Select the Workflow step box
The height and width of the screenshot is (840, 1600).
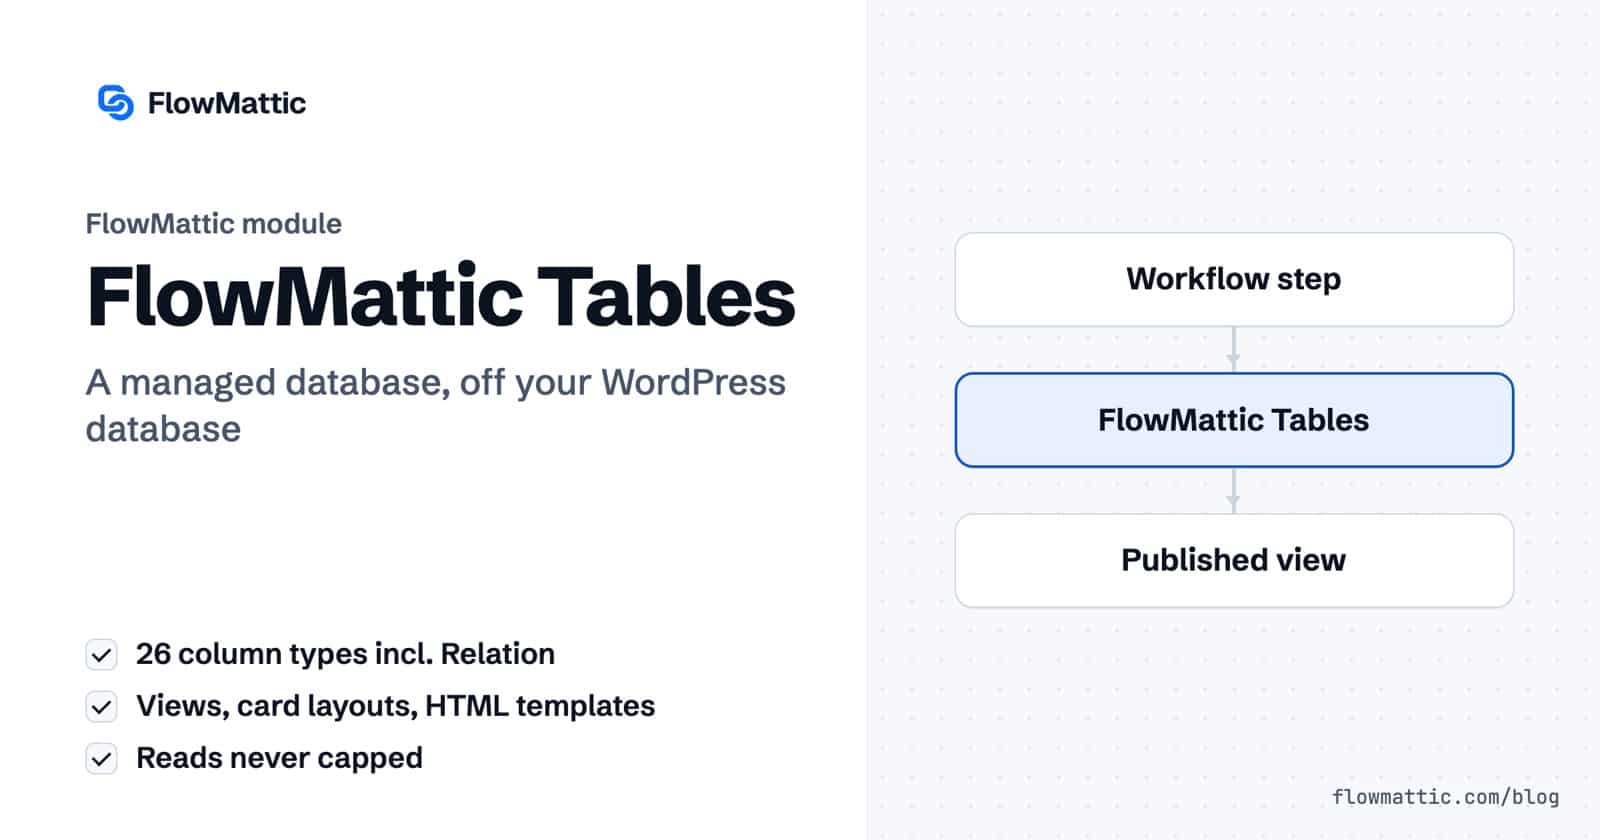coord(1234,279)
